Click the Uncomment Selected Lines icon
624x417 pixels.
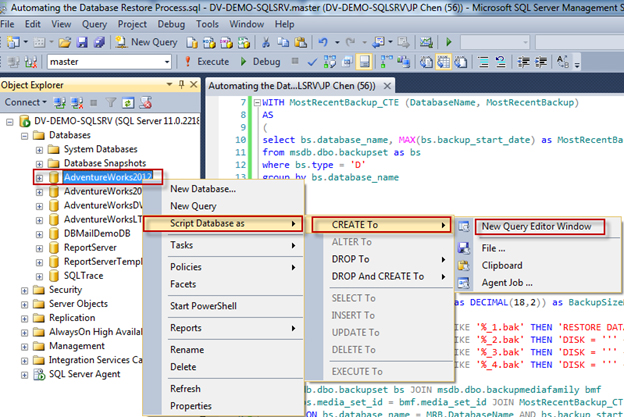click(x=500, y=62)
